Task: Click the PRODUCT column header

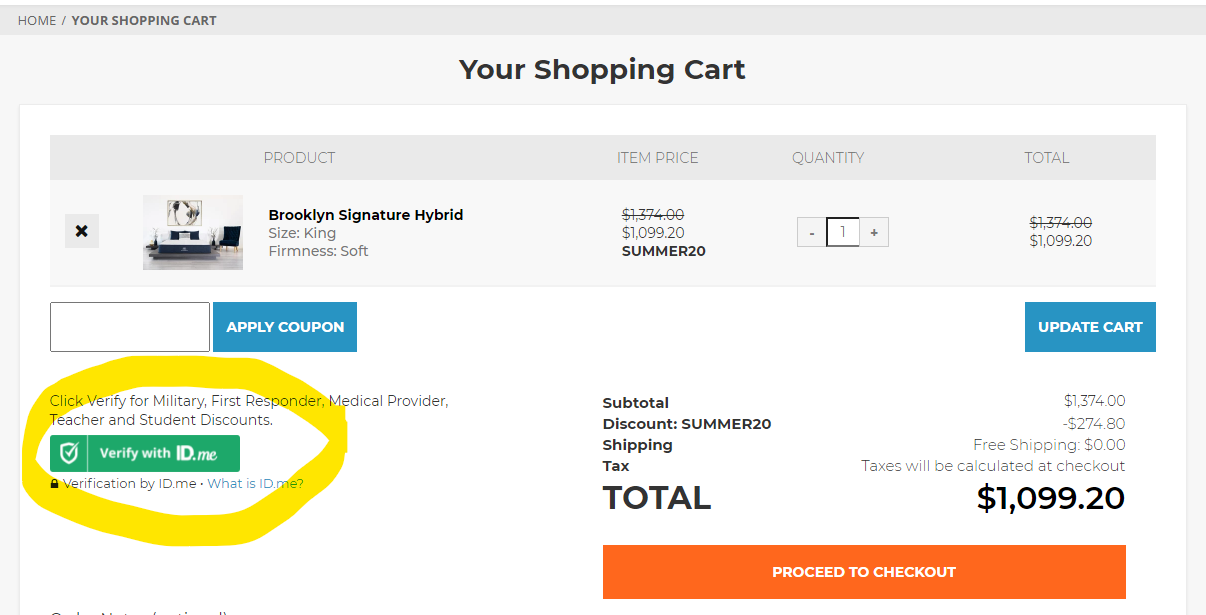Action: [x=299, y=158]
